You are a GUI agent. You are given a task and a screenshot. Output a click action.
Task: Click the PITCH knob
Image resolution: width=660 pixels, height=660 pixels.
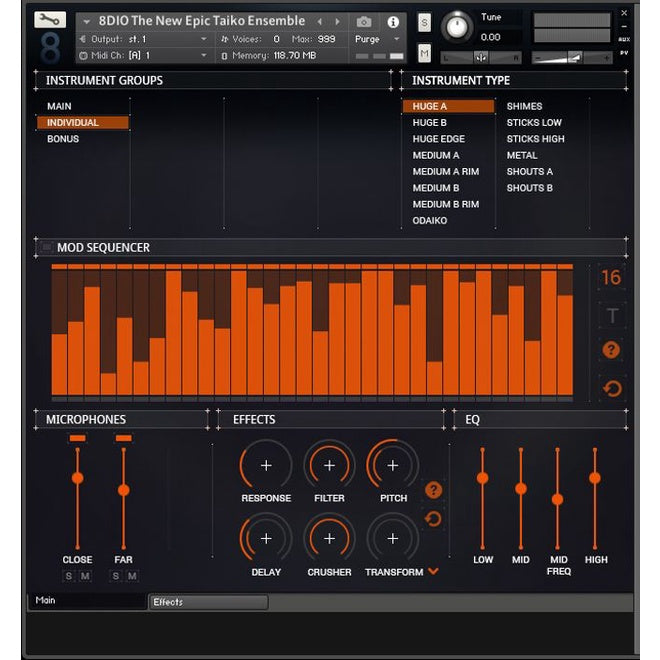click(x=393, y=465)
